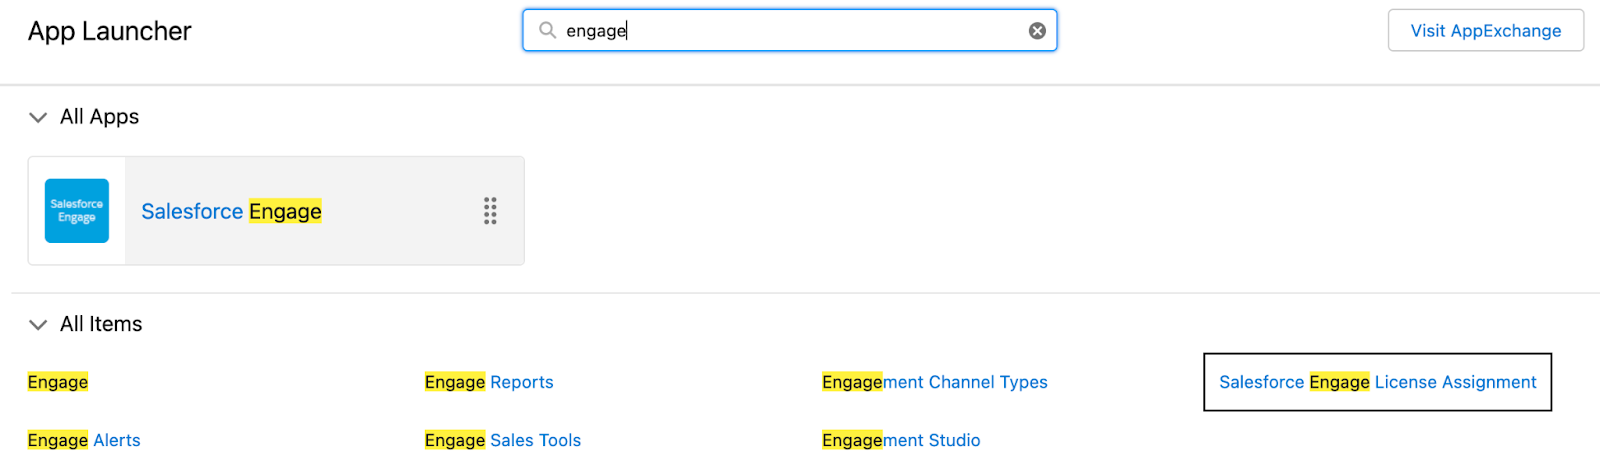Open Engage Alerts
The height and width of the screenshot is (472, 1600).
pyautogui.click(x=84, y=440)
